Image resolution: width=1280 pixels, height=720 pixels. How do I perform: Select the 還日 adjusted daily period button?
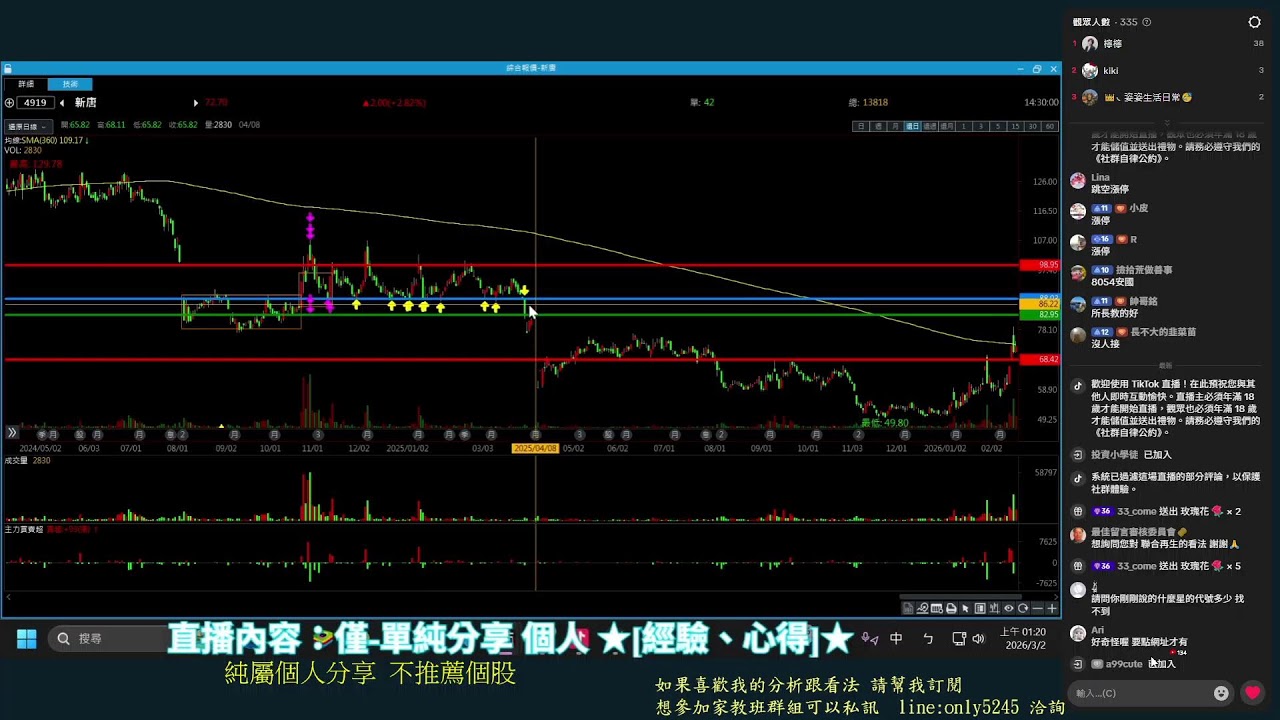(913, 127)
